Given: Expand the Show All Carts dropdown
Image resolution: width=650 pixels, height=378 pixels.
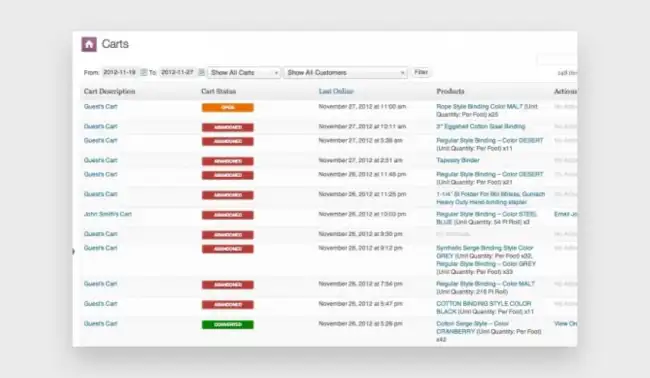Looking at the screenshot, I should 244,73.
